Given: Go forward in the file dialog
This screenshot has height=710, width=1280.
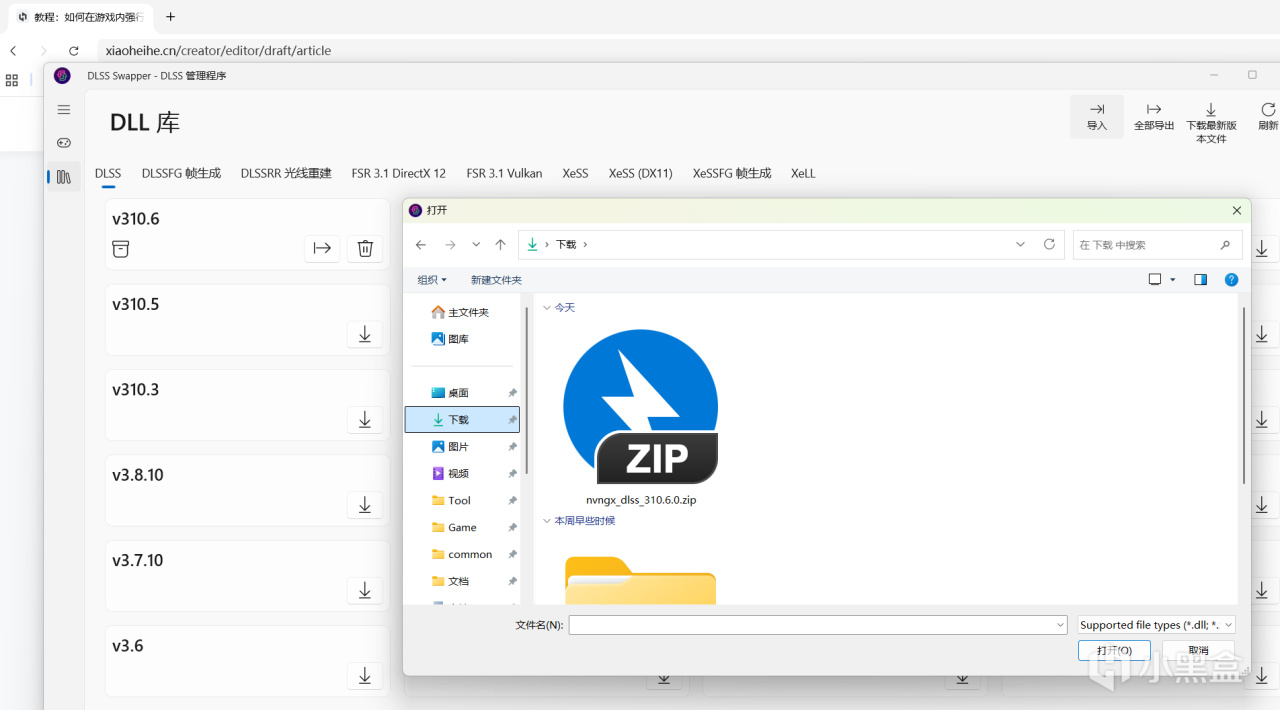Looking at the screenshot, I should (x=450, y=244).
